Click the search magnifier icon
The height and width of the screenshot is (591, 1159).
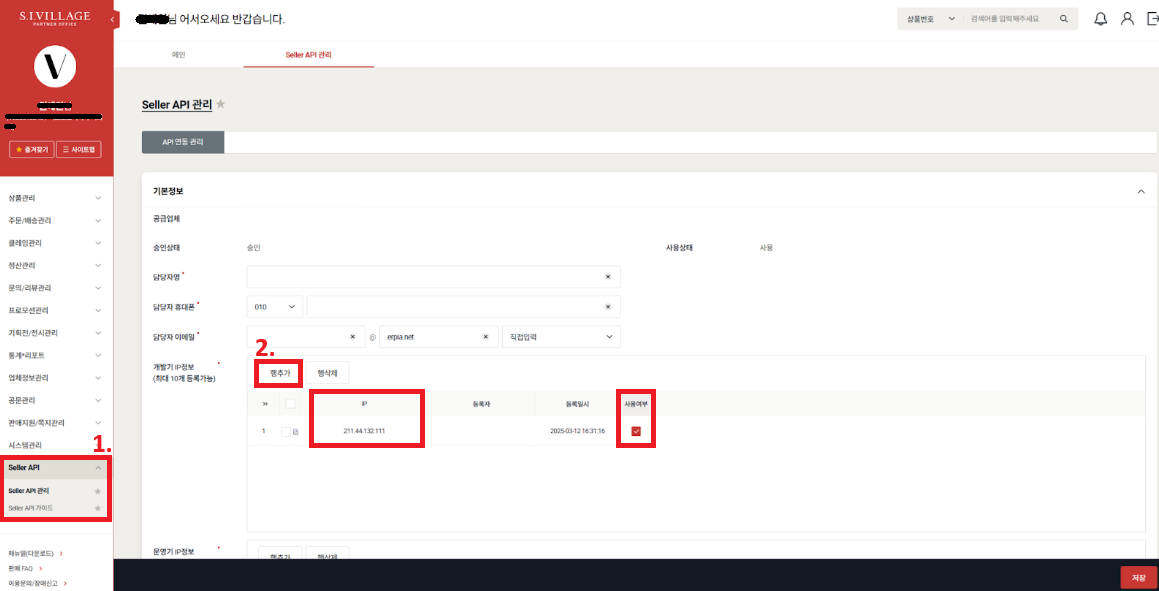coord(1064,19)
